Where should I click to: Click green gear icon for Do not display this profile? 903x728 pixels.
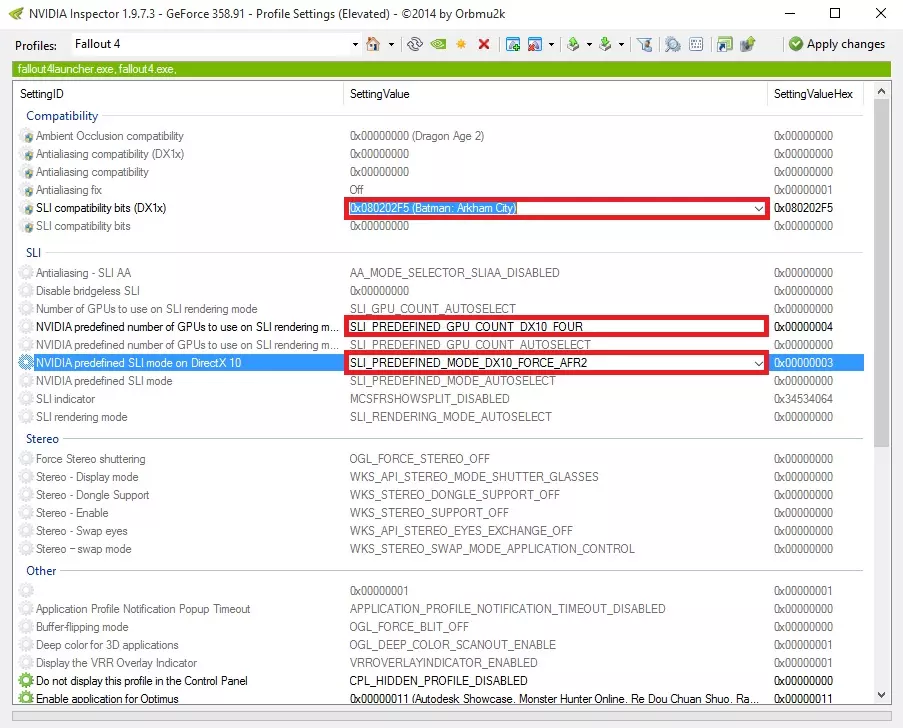click(x=26, y=681)
